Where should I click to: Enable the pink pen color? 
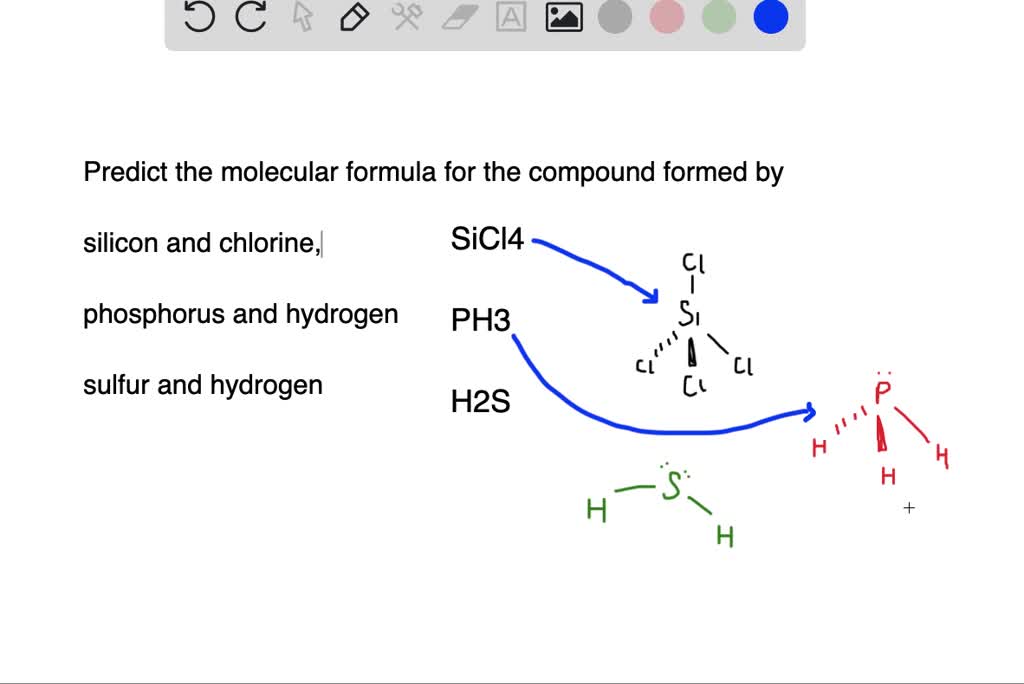point(667,16)
